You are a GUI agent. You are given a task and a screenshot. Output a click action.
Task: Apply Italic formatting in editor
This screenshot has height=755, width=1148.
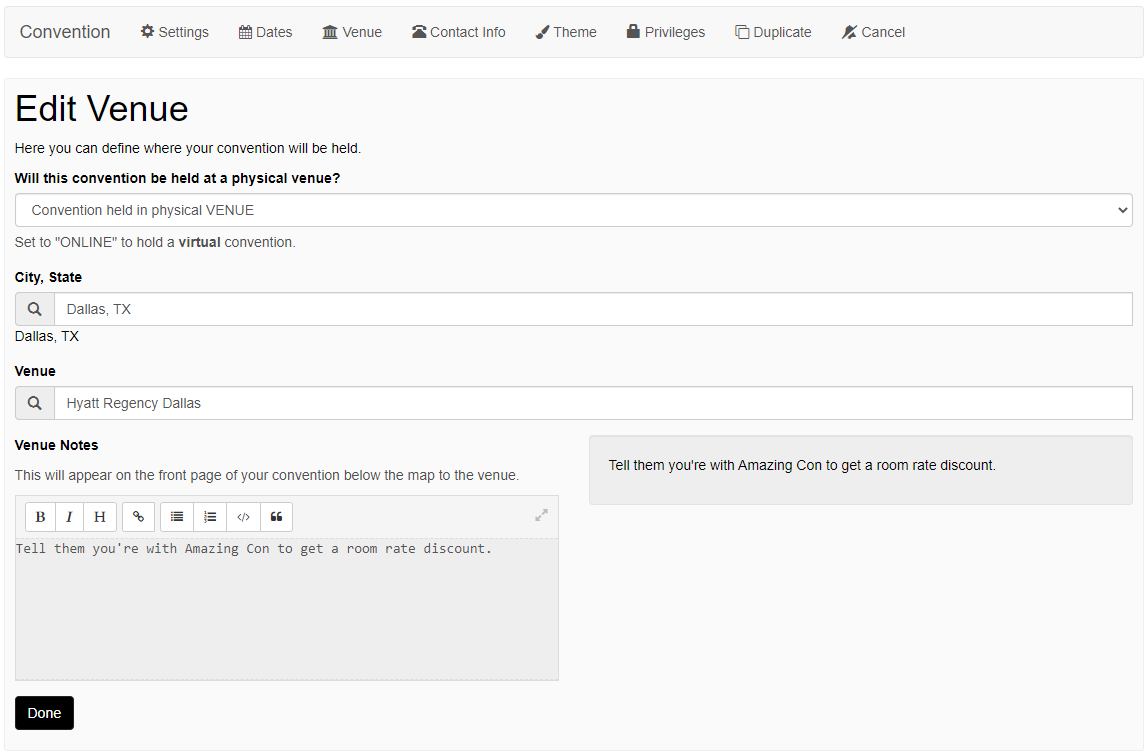pyautogui.click(x=70, y=517)
